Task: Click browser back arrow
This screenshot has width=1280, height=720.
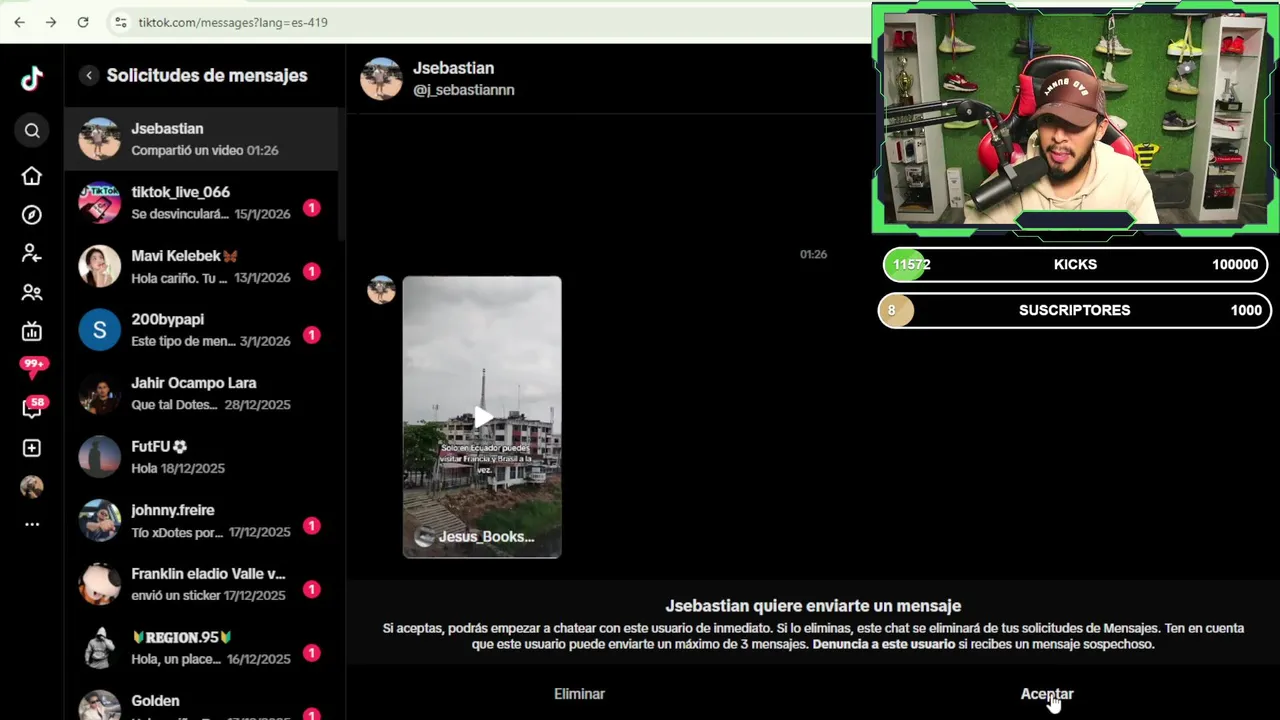Action: [x=19, y=22]
